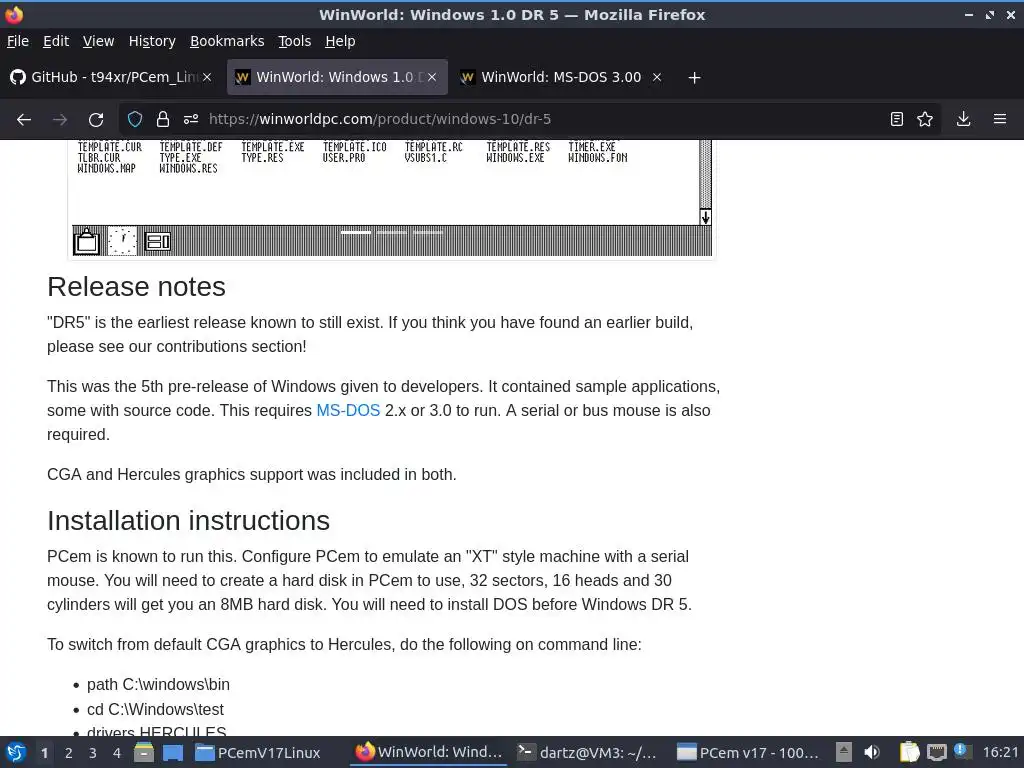
Task: Switch to virtual desktop 4
Action: click(x=117, y=753)
